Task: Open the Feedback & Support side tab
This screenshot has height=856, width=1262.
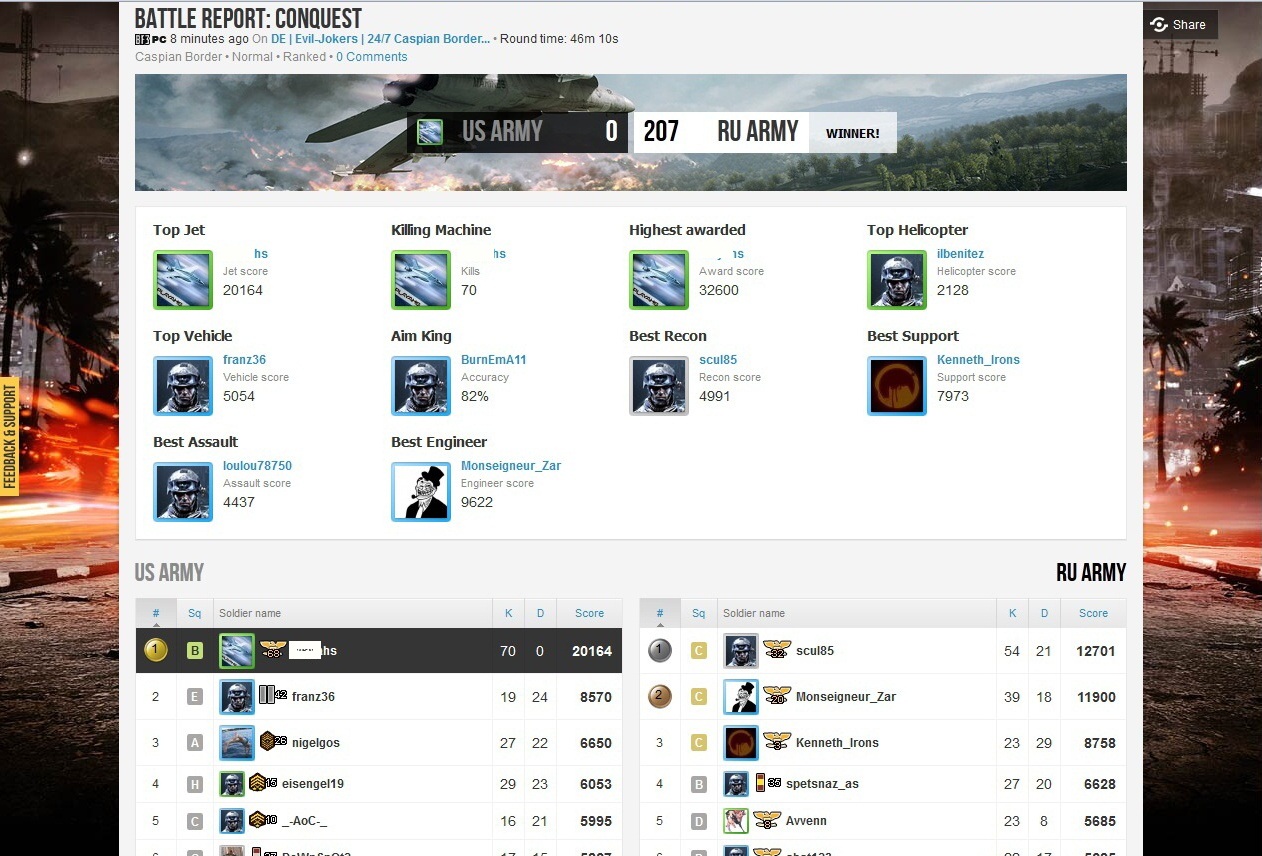Action: tap(10, 436)
